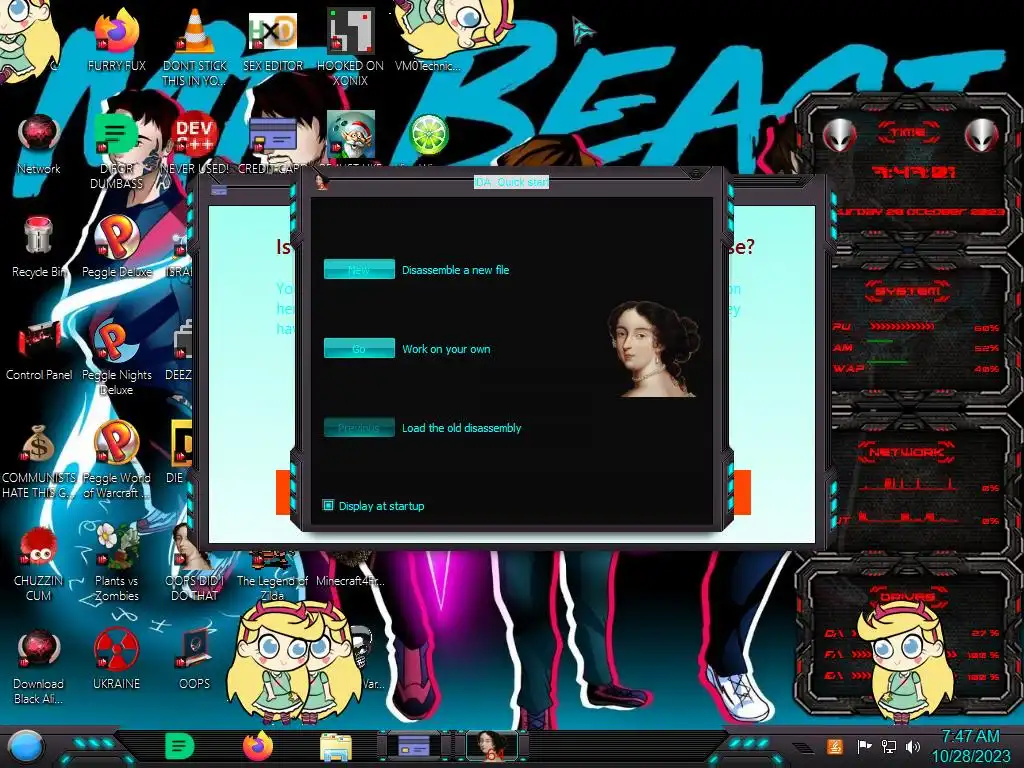The width and height of the screenshot is (1024, 768).
Task: Click the Load the old disassembly label
Action: click(461, 428)
